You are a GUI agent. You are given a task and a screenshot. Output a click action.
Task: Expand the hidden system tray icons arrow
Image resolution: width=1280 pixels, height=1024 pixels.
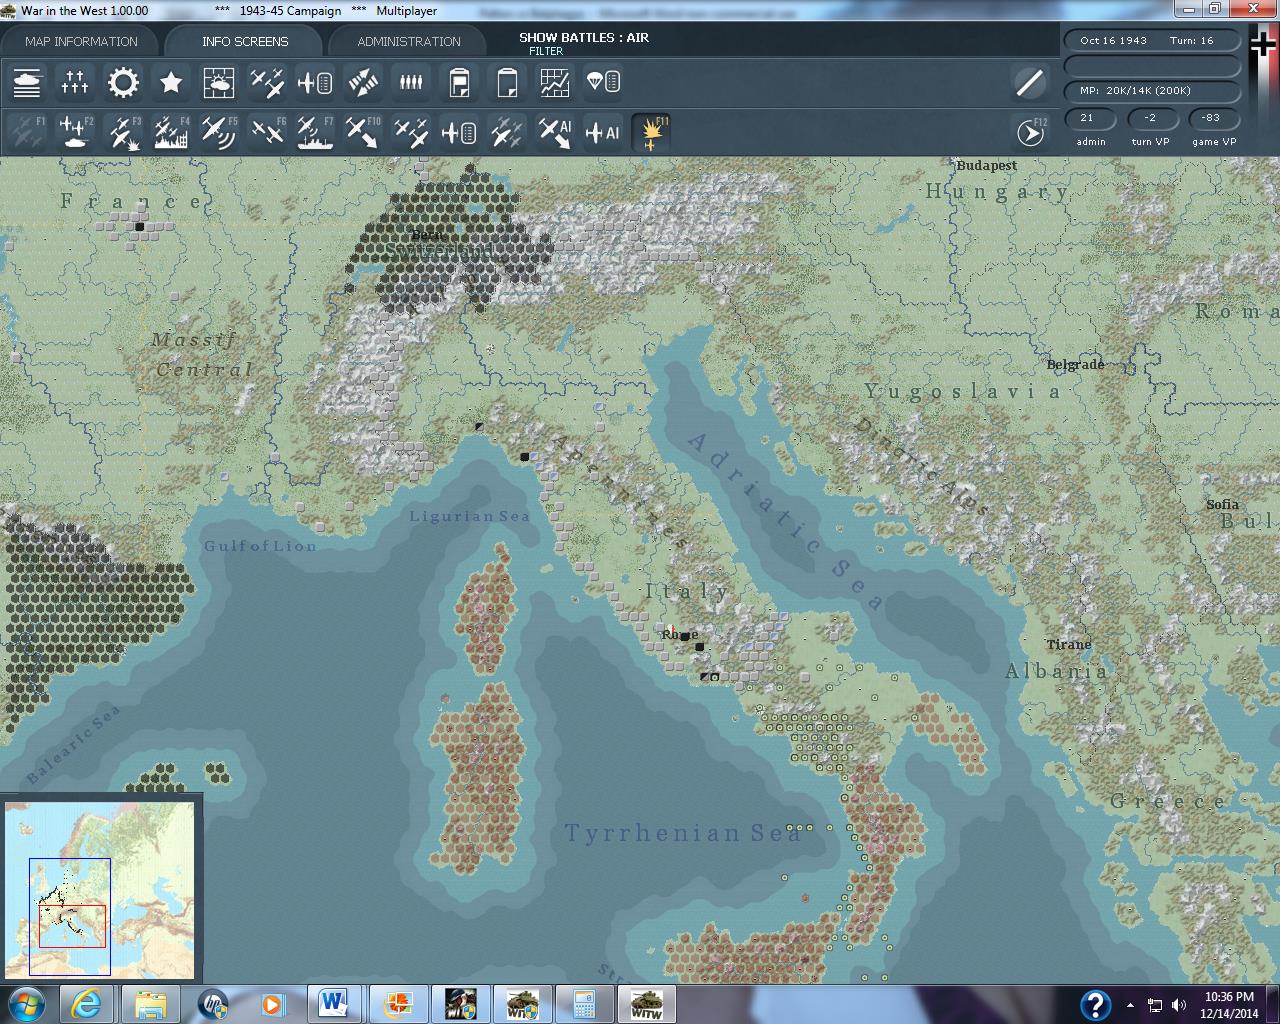pos(1130,1005)
